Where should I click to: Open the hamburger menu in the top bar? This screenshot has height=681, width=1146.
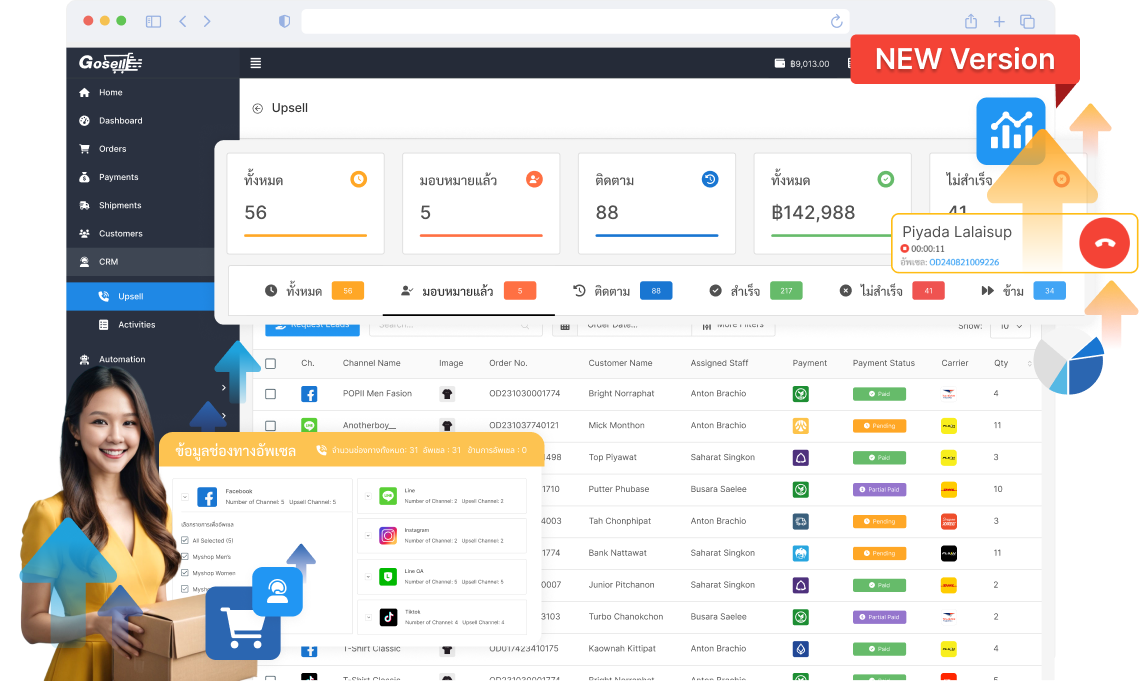[x=256, y=63]
